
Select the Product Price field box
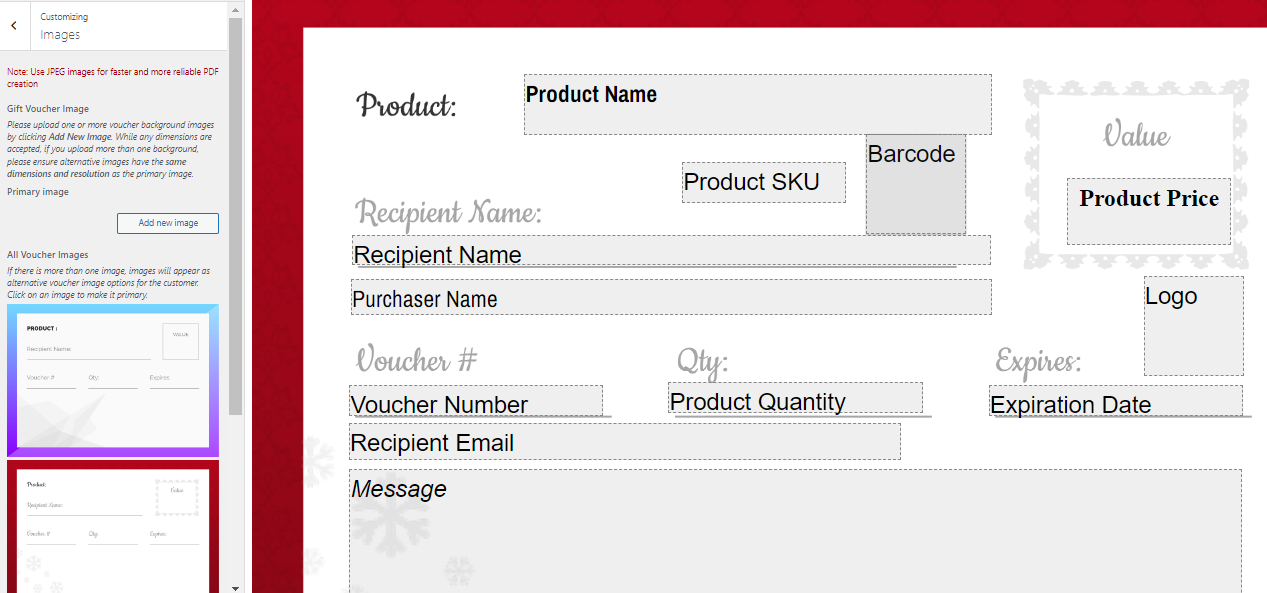(1149, 211)
